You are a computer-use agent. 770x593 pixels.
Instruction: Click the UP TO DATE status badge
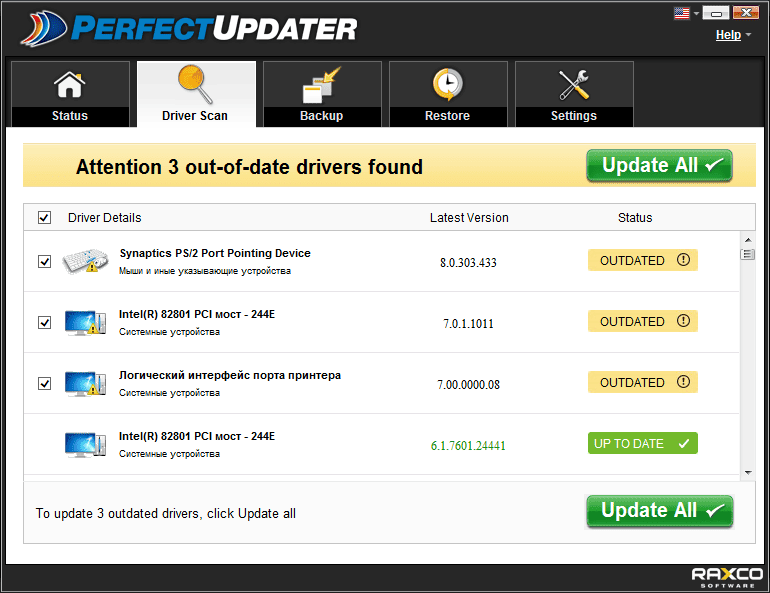[643, 443]
